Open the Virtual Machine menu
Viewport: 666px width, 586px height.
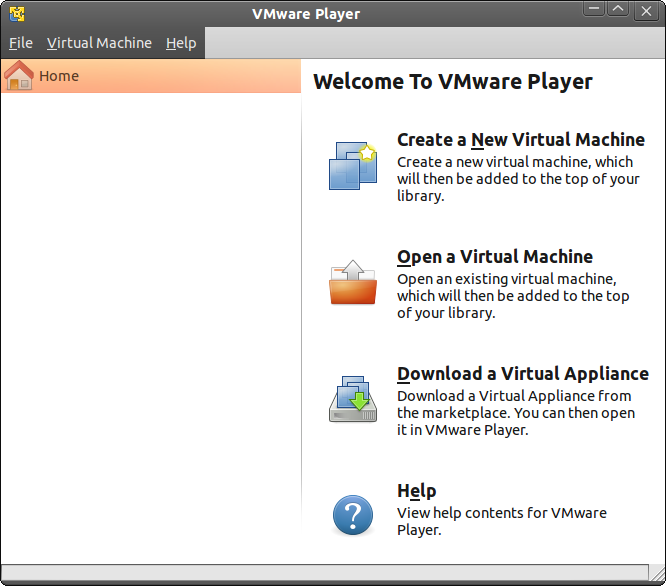pos(99,43)
